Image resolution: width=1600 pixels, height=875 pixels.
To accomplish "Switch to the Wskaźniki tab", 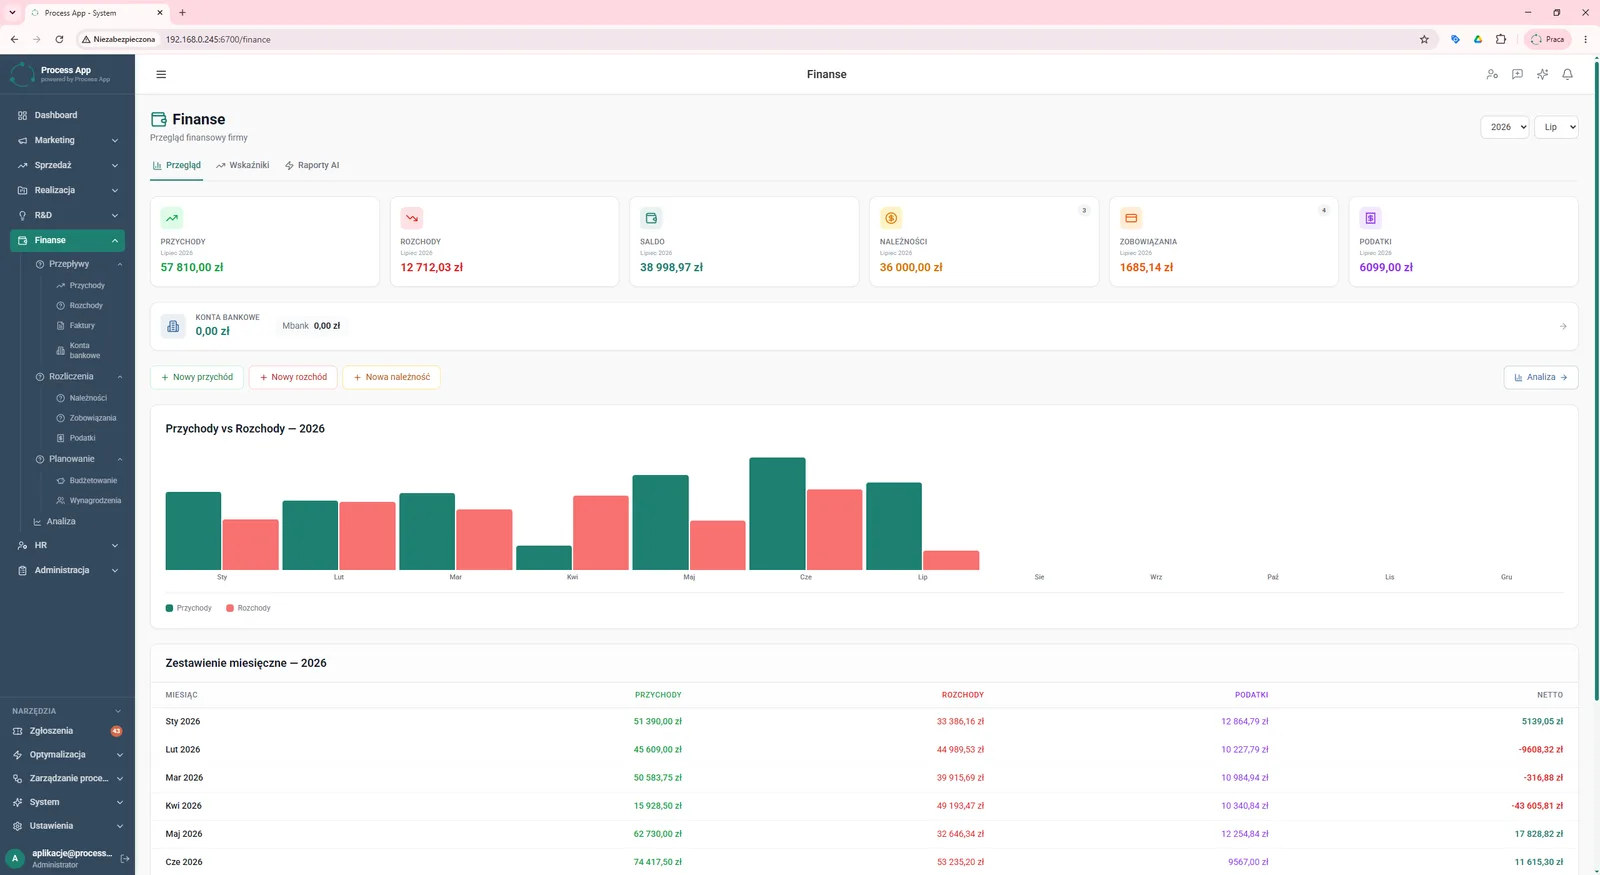I will (x=242, y=165).
